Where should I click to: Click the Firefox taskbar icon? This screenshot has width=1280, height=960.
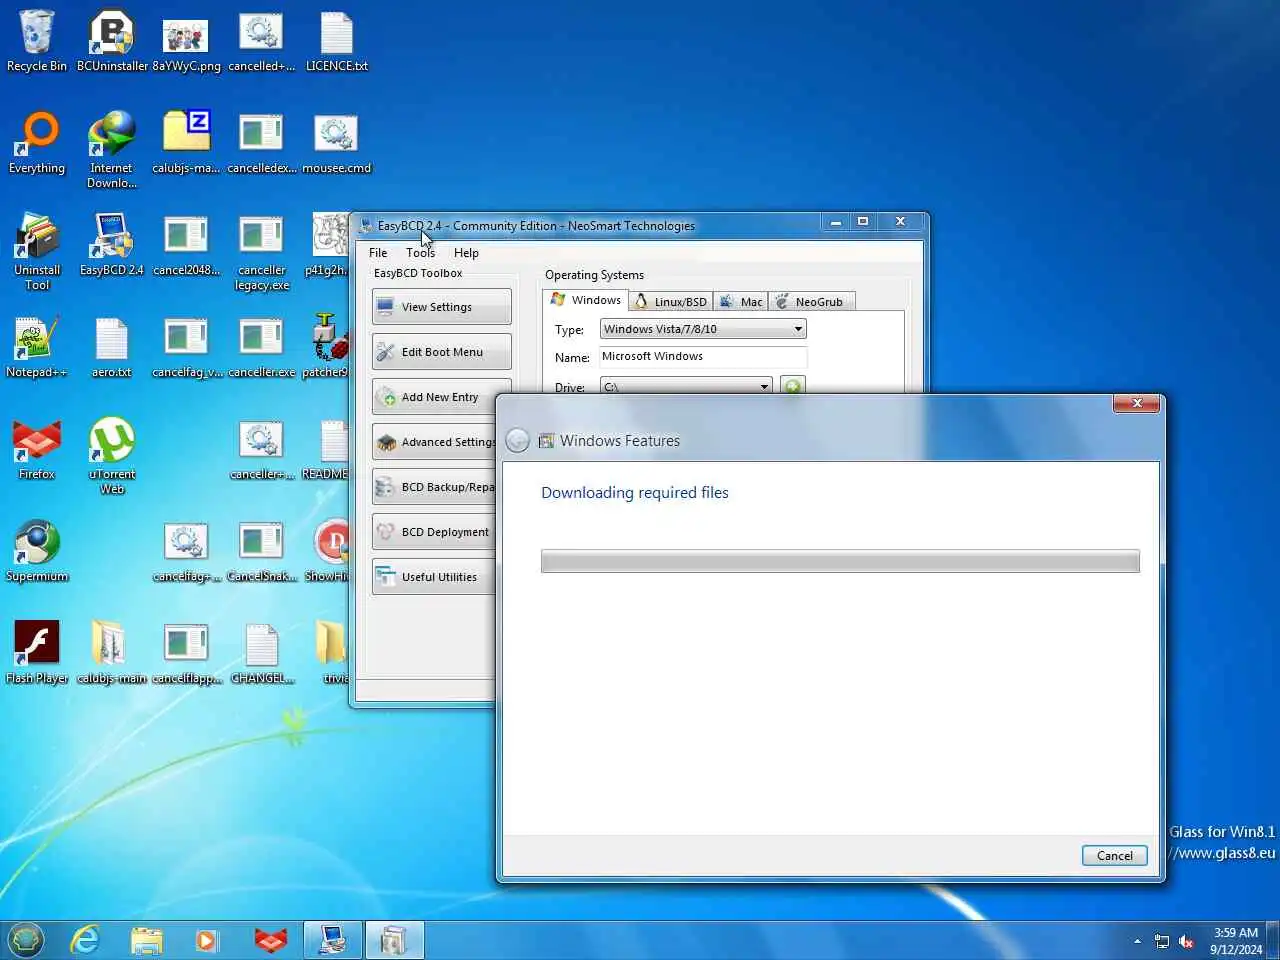click(x=270, y=940)
